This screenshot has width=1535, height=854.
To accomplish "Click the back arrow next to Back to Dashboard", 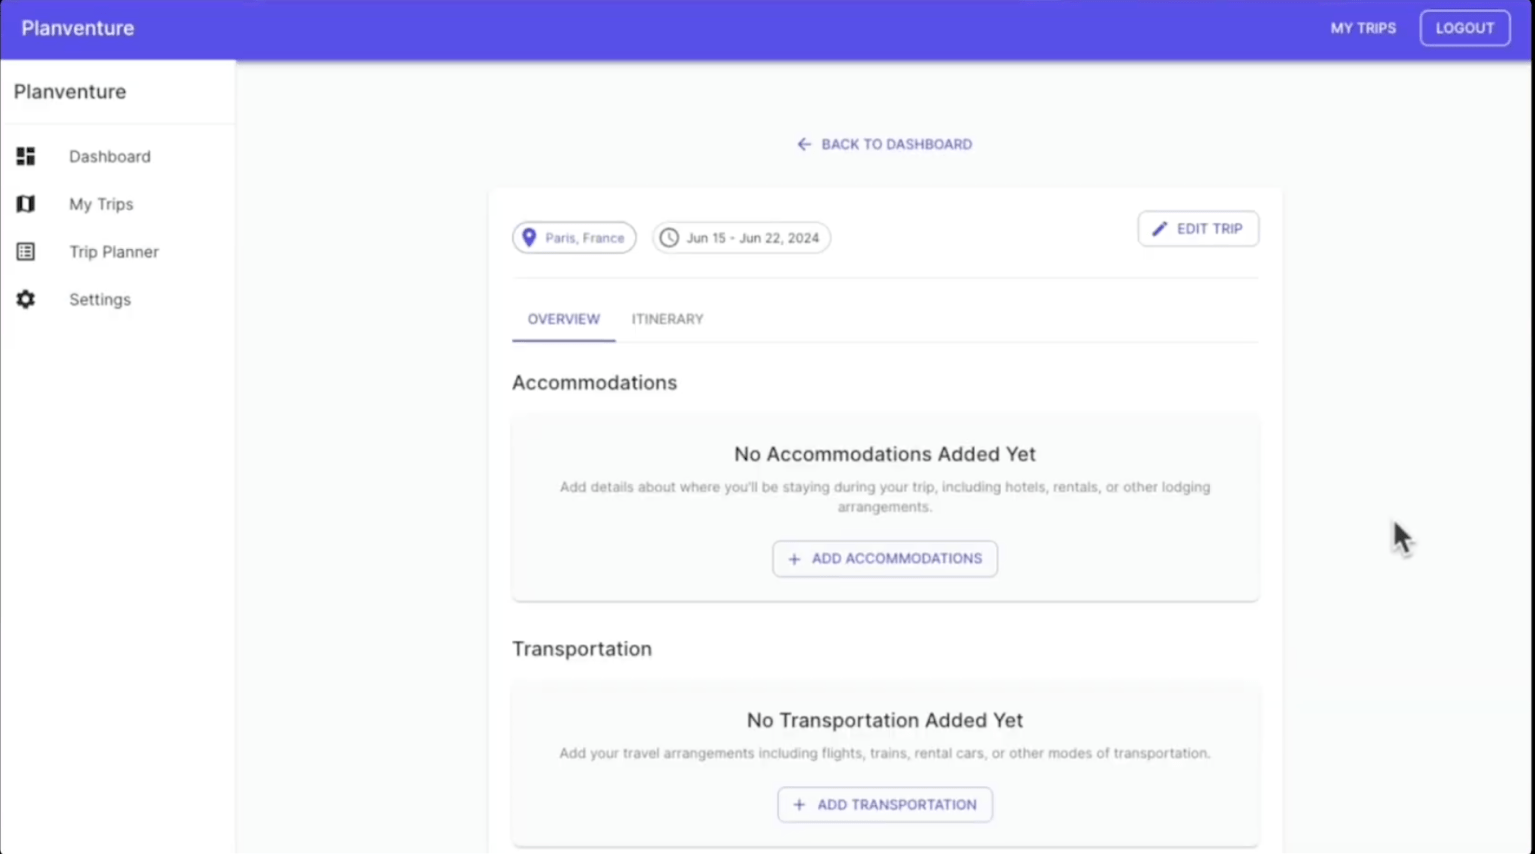I will 804,143.
